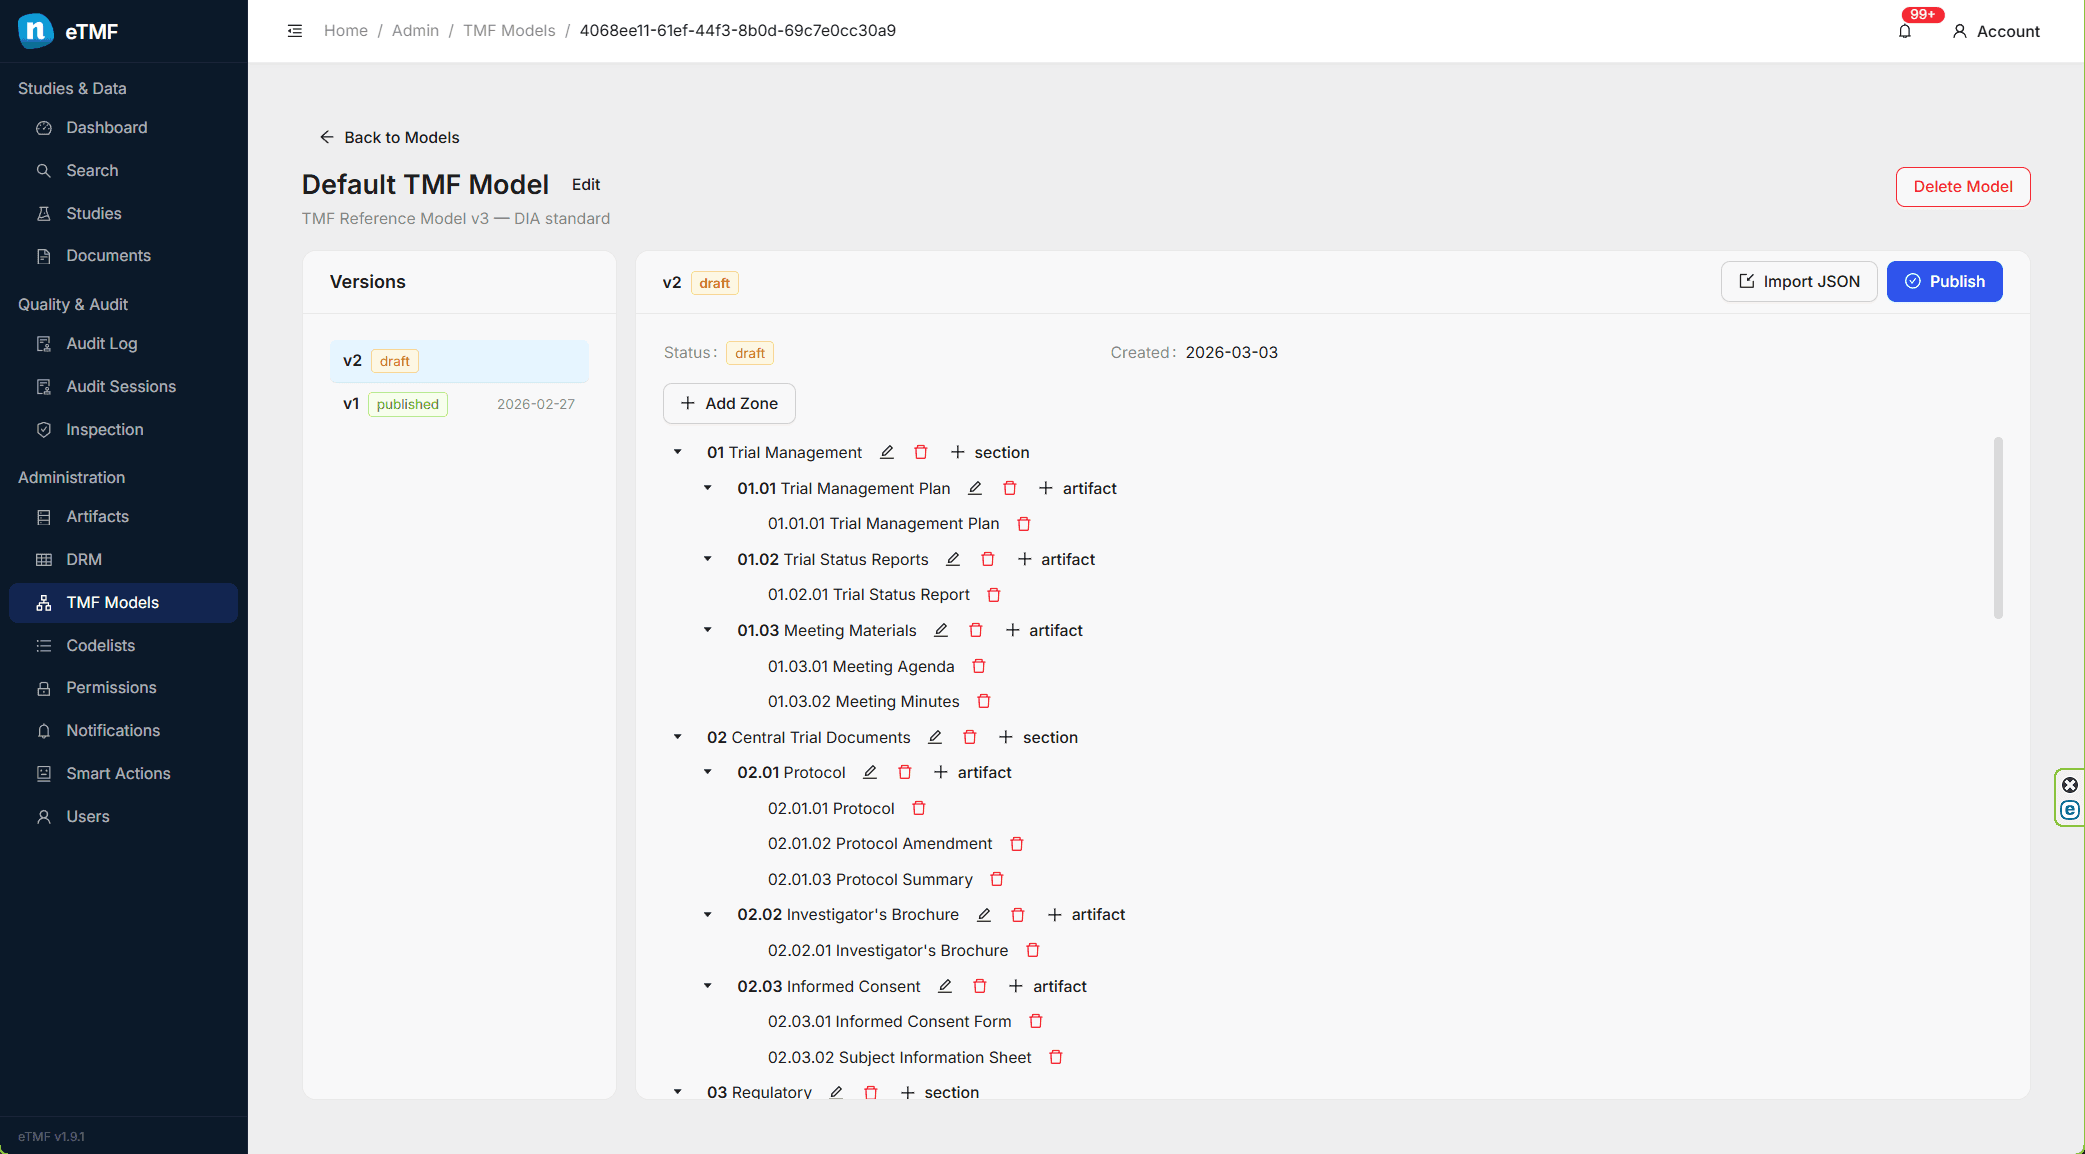Image resolution: width=2085 pixels, height=1154 pixels.
Task: Toggle the sidebar collapse icon
Action: tap(295, 31)
